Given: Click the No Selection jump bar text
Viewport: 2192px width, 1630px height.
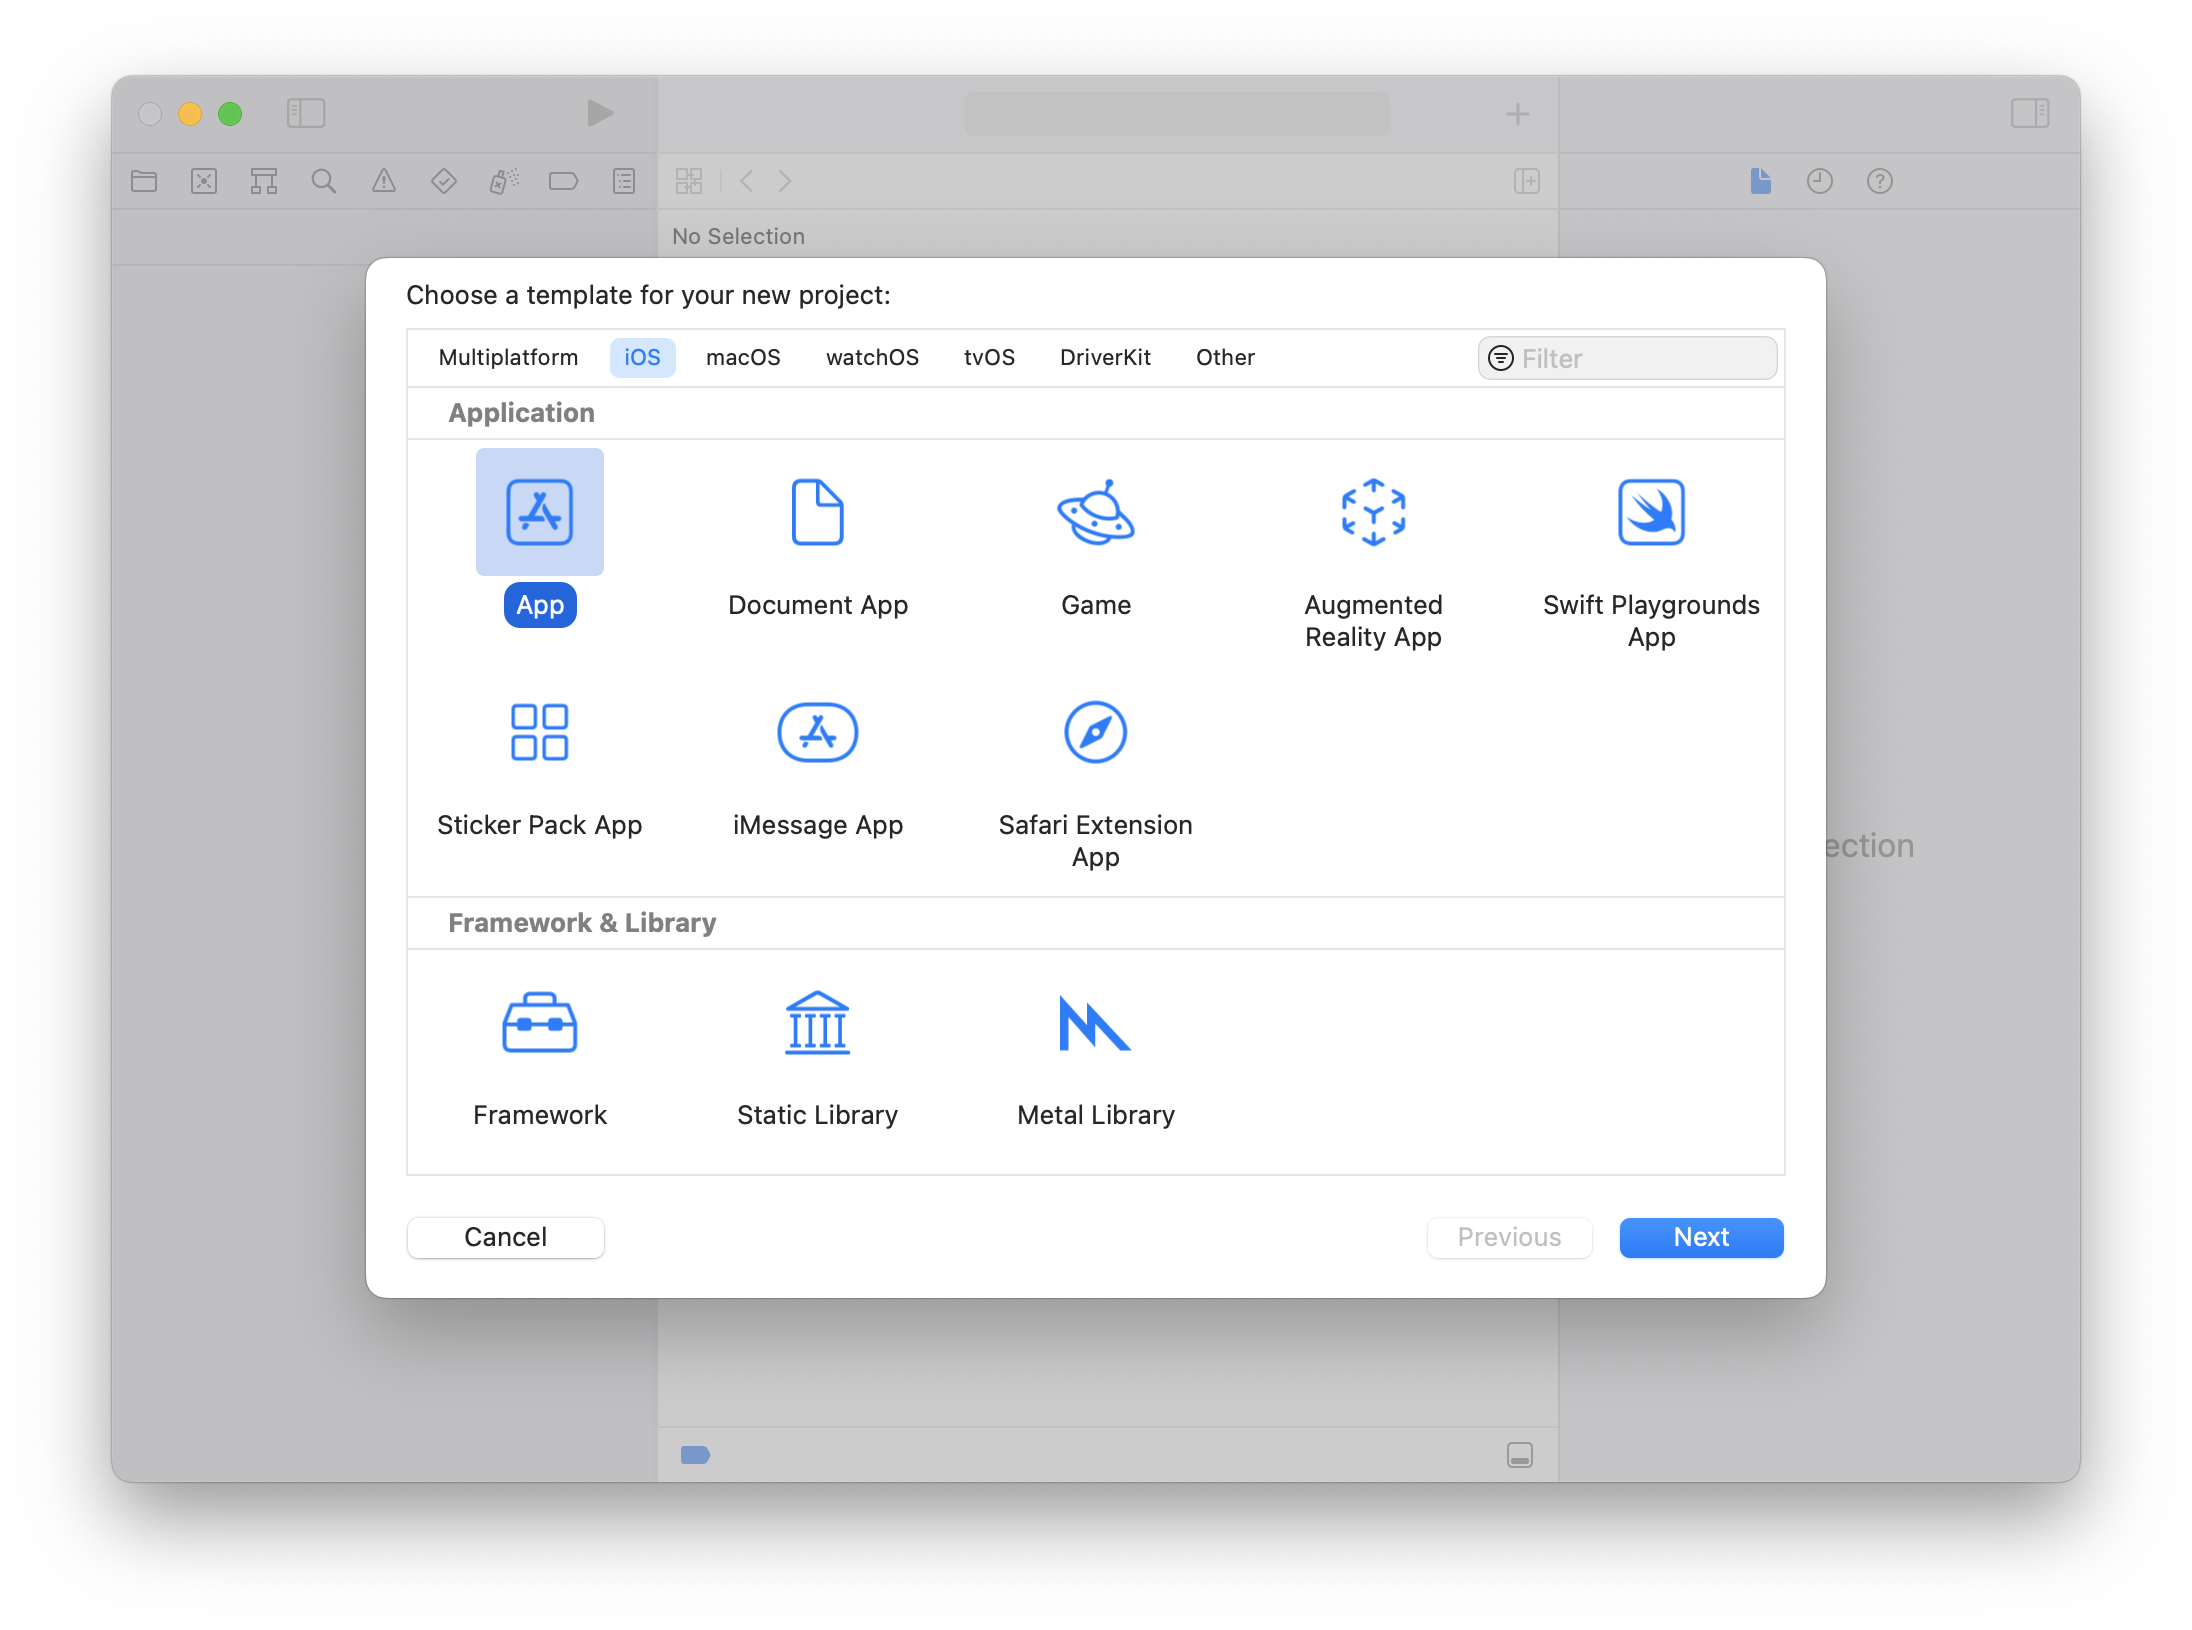Looking at the screenshot, I should tap(738, 236).
